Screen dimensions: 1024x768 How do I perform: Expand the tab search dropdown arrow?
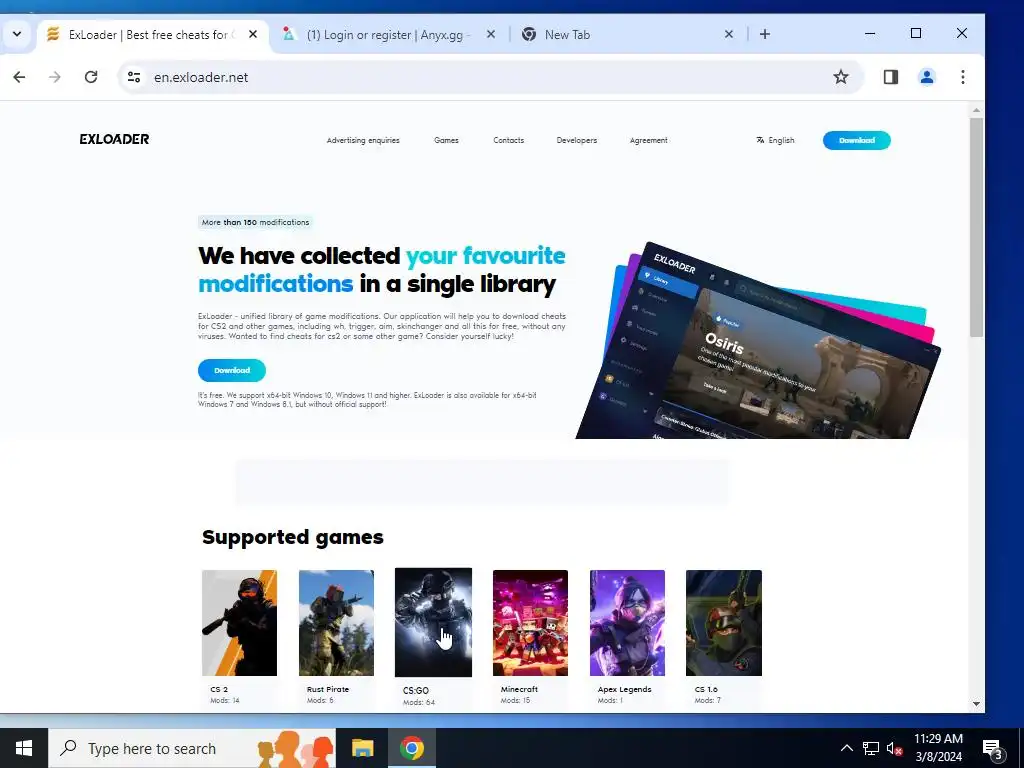pyautogui.click(x=17, y=34)
